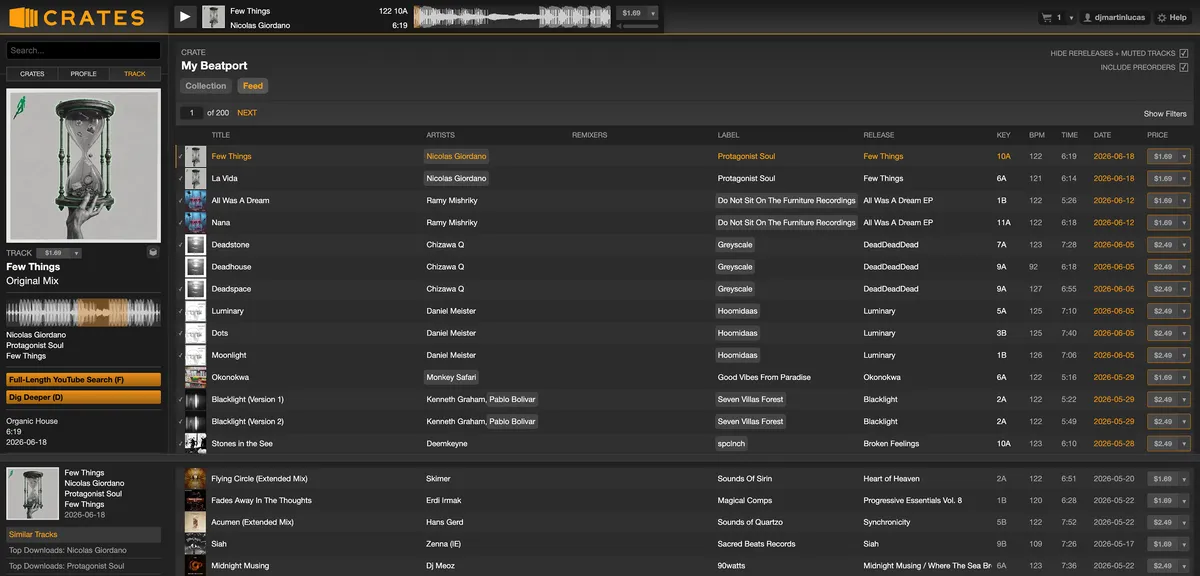Click the gear icon next to Help

click(x=1161, y=17)
